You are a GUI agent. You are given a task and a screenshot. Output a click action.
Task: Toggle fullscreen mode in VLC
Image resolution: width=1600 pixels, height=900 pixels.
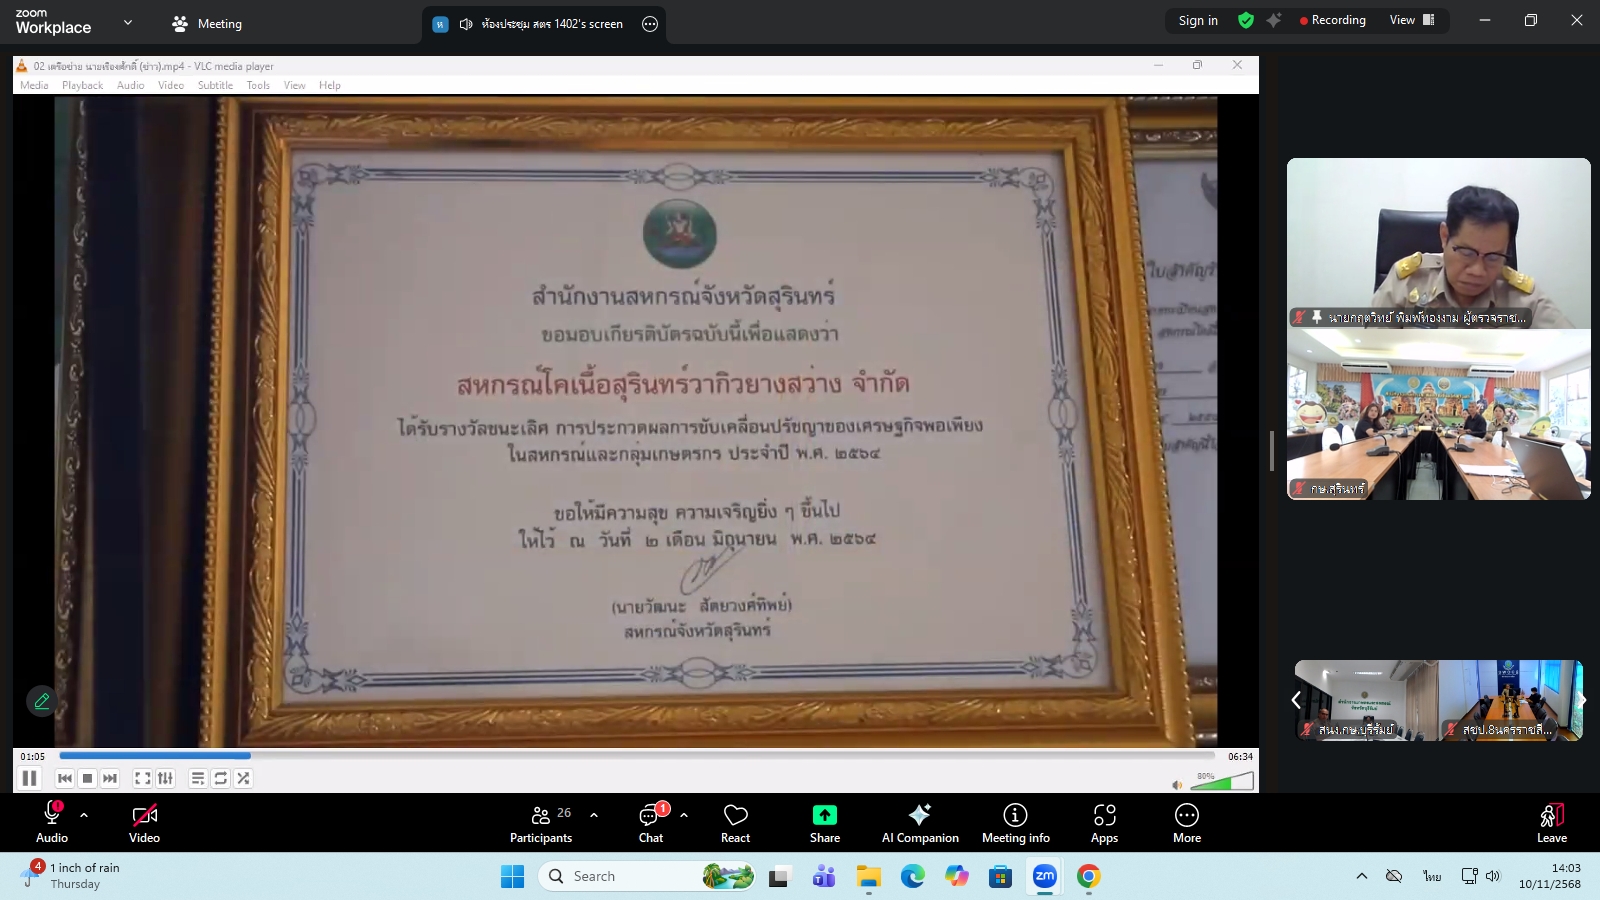143,778
